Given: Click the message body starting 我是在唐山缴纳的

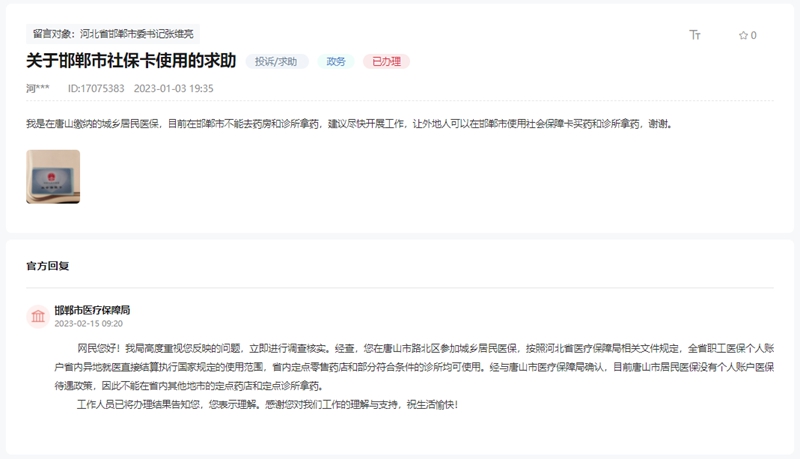Looking at the screenshot, I should tap(350, 124).
